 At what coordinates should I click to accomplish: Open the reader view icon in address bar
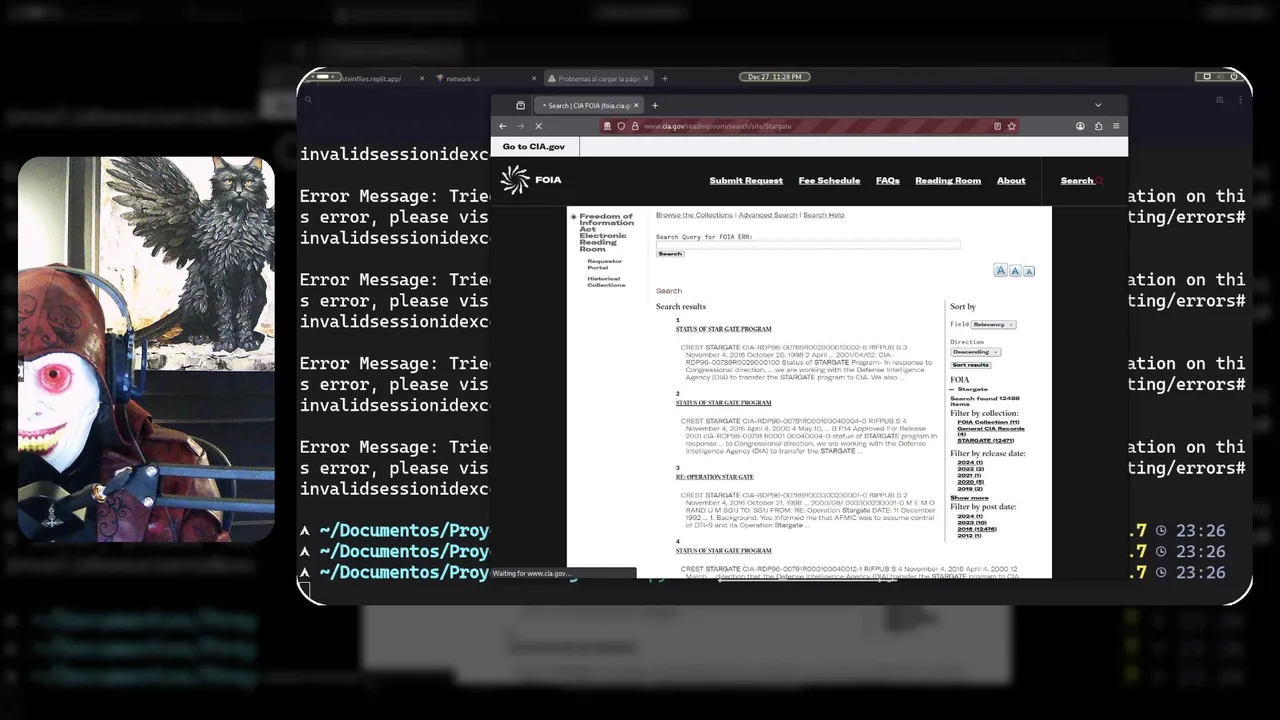coord(997,126)
